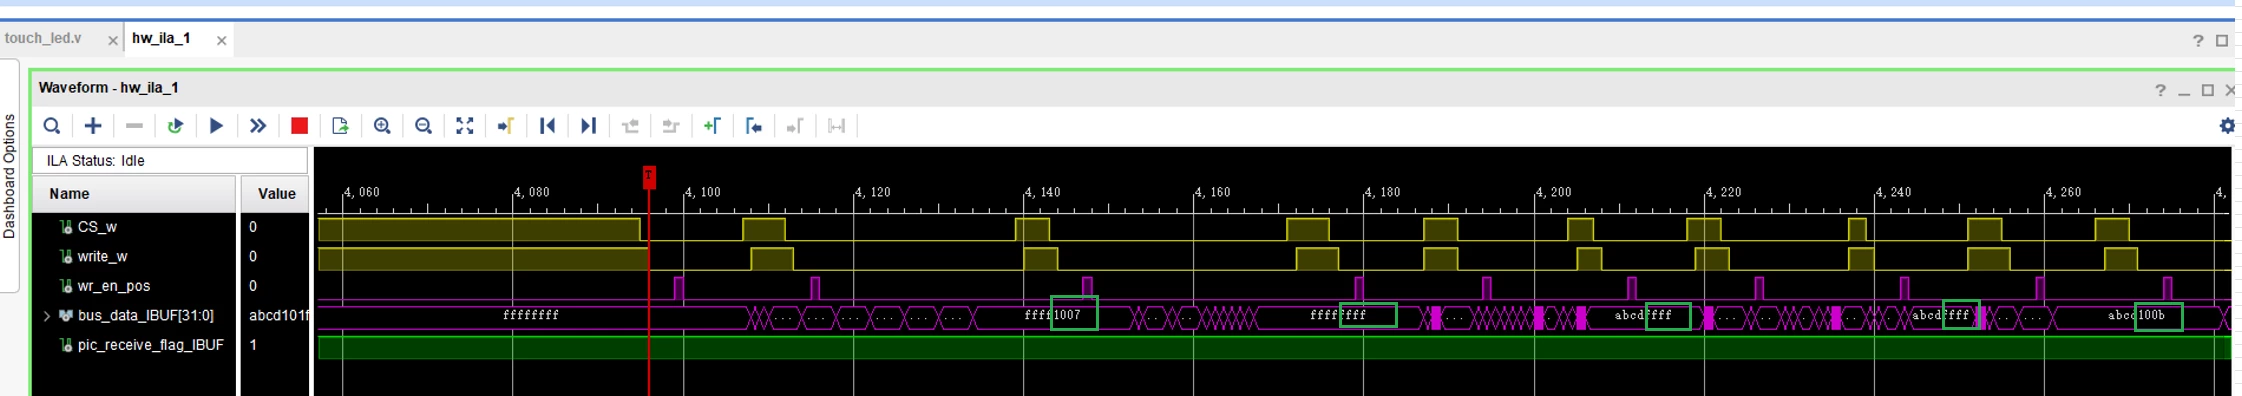Open waveform panel help question mark
The image size is (2242, 396).
2160,90
